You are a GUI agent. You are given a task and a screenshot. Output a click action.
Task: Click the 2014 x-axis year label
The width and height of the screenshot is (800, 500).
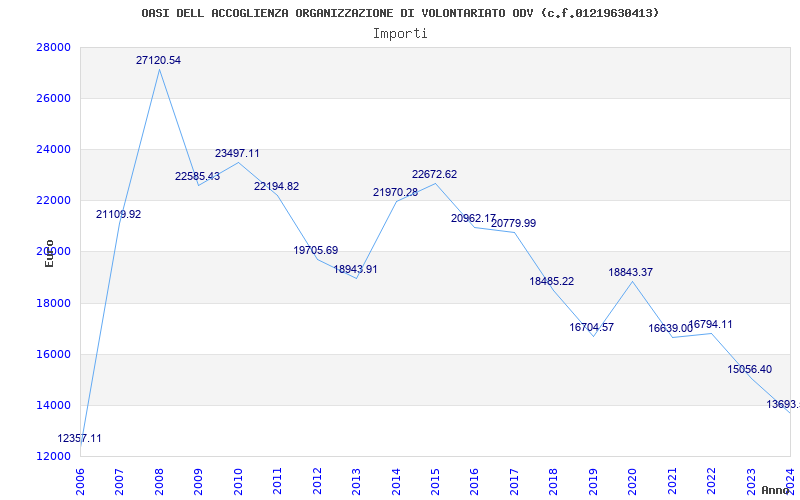click(395, 481)
